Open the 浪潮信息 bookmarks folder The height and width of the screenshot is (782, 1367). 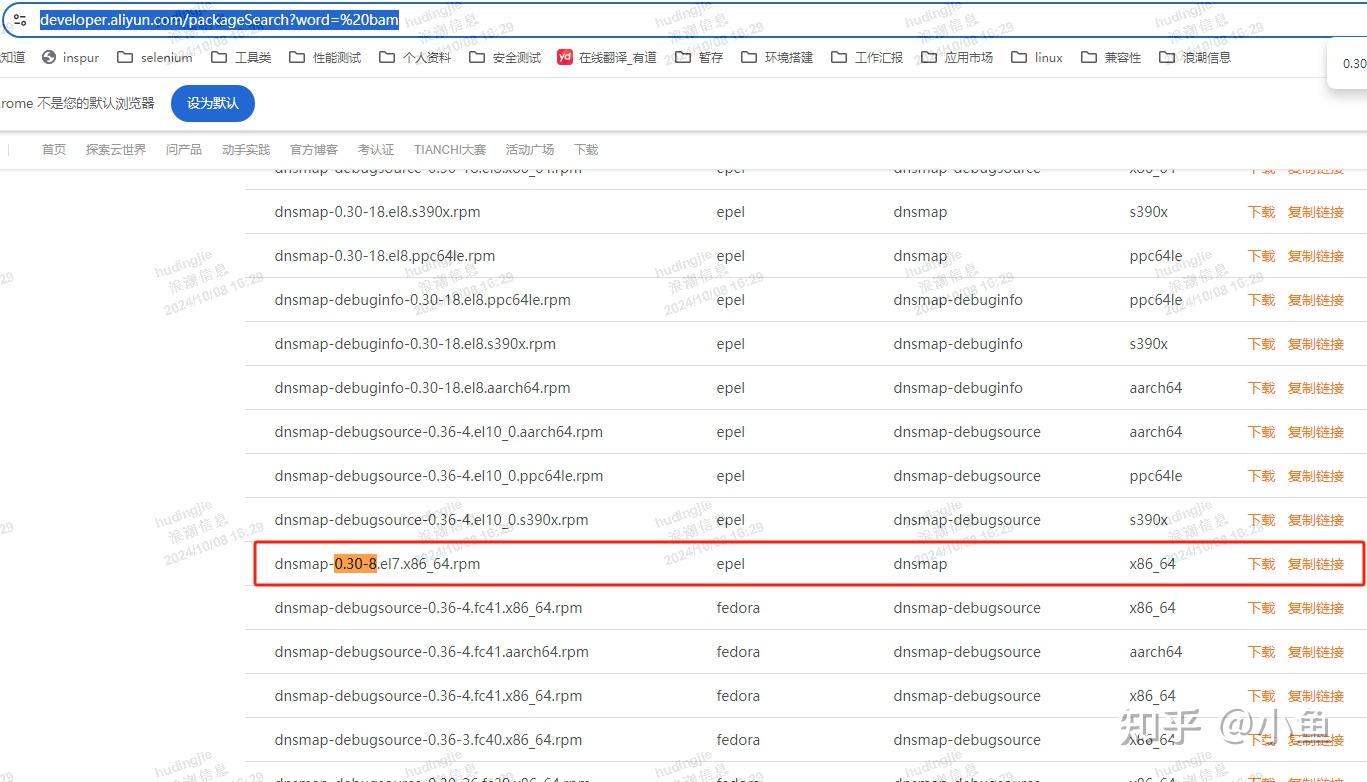[1204, 57]
